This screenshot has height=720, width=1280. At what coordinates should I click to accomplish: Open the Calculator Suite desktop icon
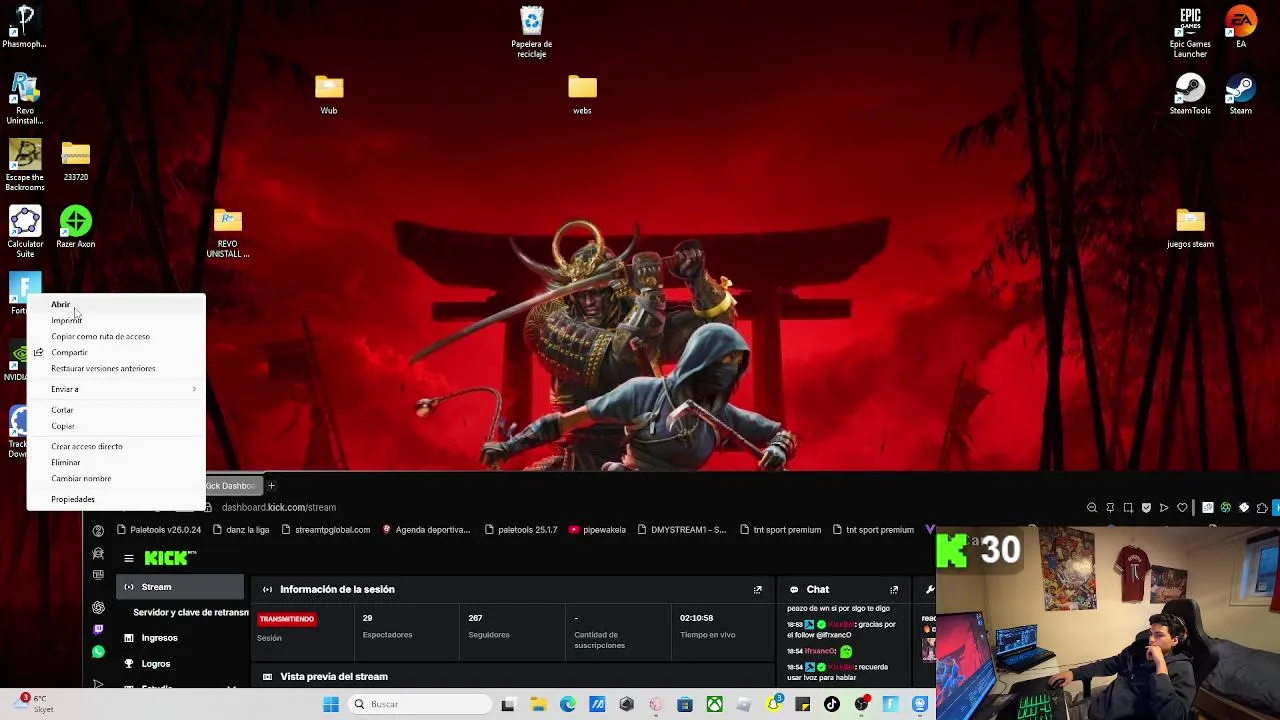click(25, 232)
